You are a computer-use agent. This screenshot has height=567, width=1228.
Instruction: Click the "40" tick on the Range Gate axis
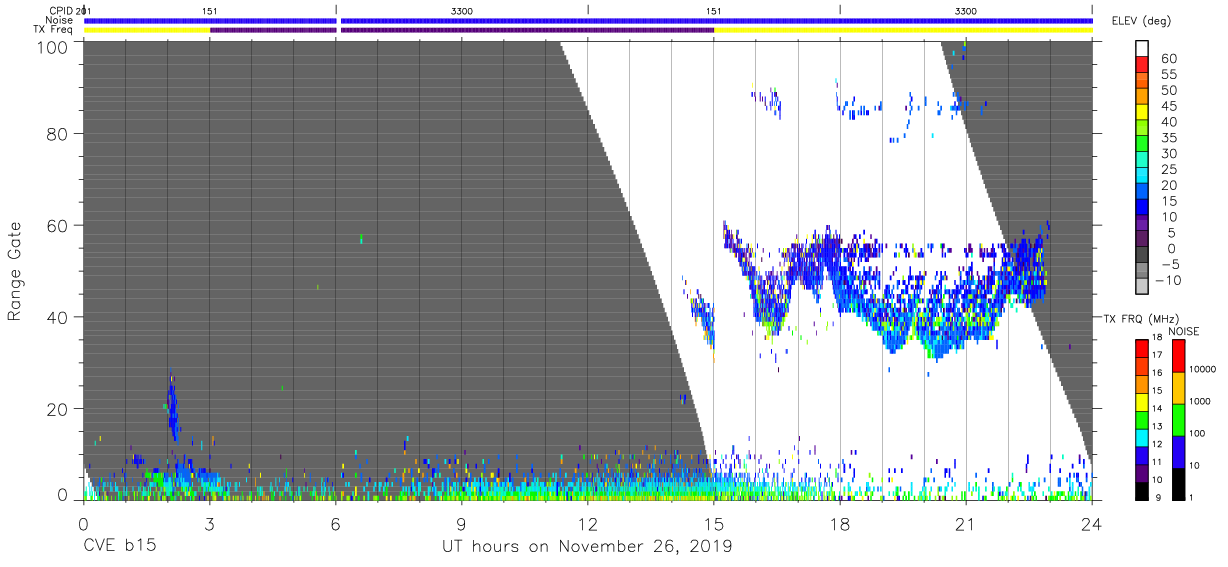tap(58, 317)
